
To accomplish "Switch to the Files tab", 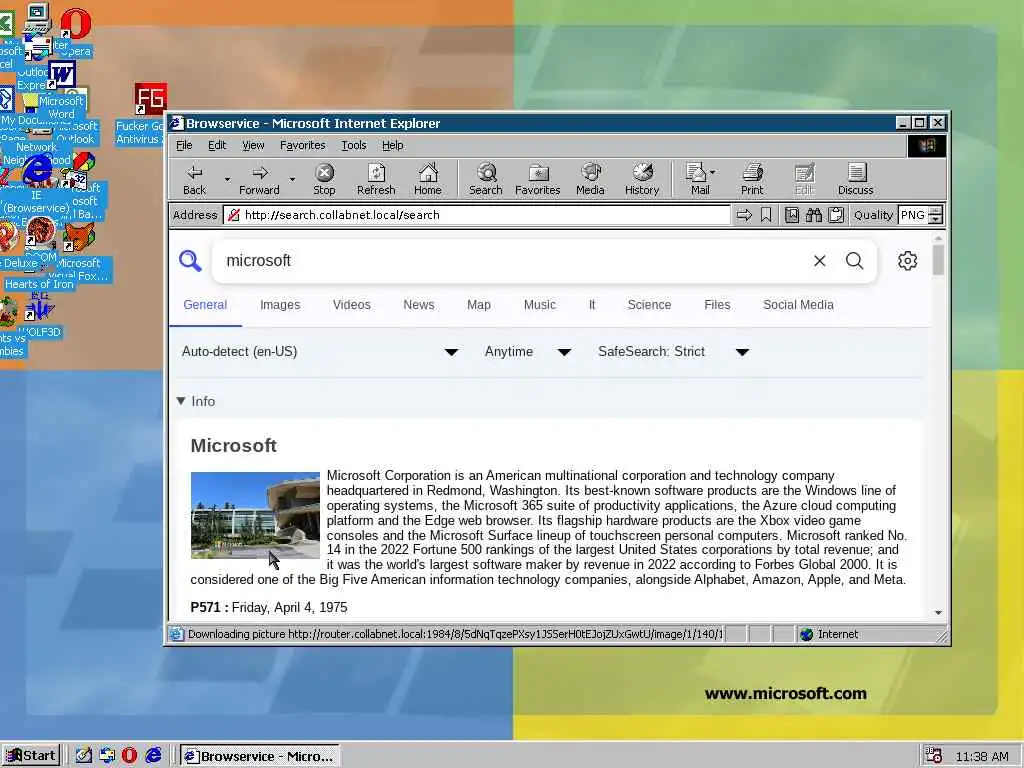I will coord(717,305).
